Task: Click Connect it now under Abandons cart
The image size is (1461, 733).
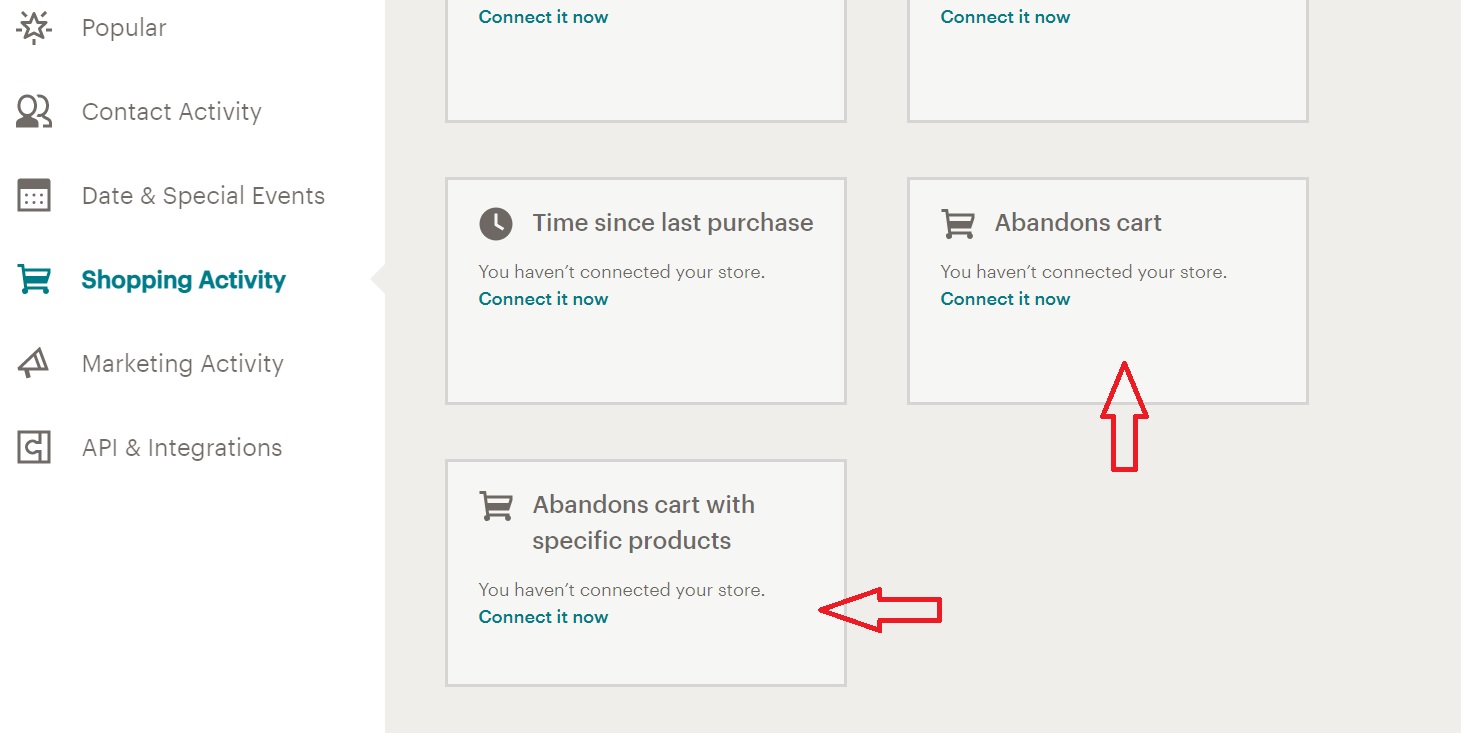Action: [x=1005, y=299]
